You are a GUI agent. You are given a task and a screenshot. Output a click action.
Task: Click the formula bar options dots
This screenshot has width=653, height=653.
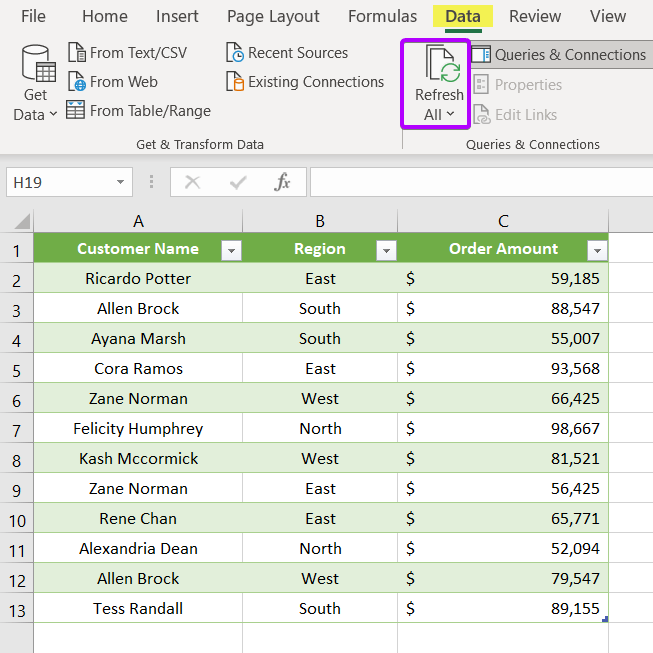151,182
